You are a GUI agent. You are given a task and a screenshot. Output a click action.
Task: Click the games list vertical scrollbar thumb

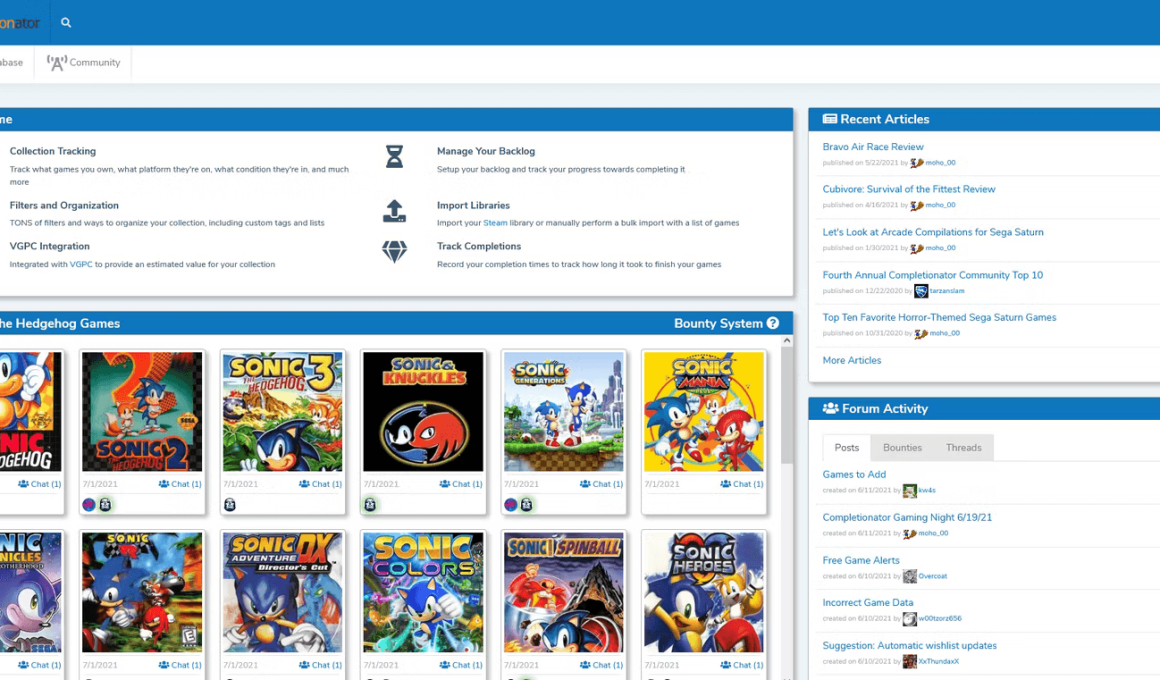click(x=786, y=405)
